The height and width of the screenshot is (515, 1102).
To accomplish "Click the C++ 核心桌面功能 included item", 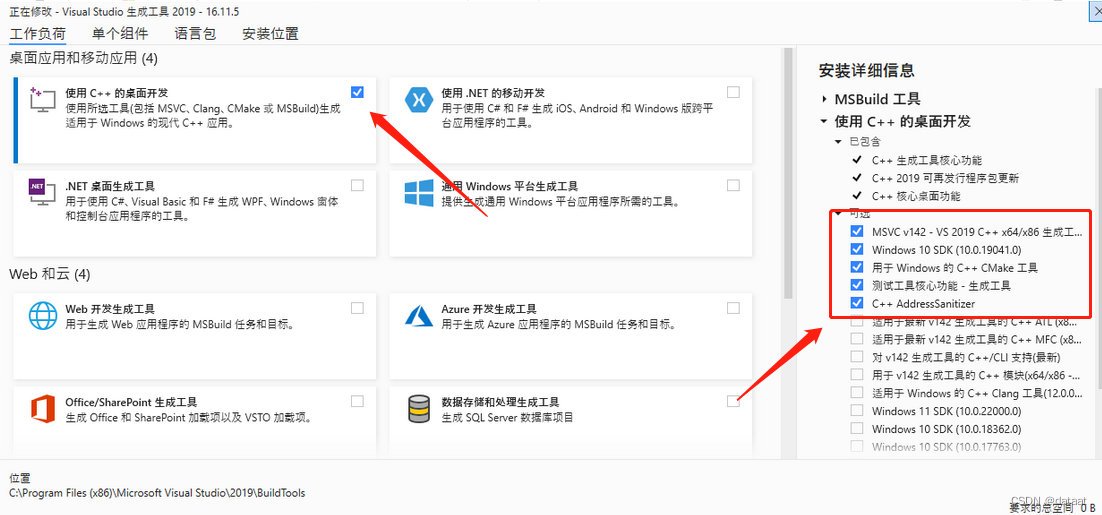I will coord(916,196).
